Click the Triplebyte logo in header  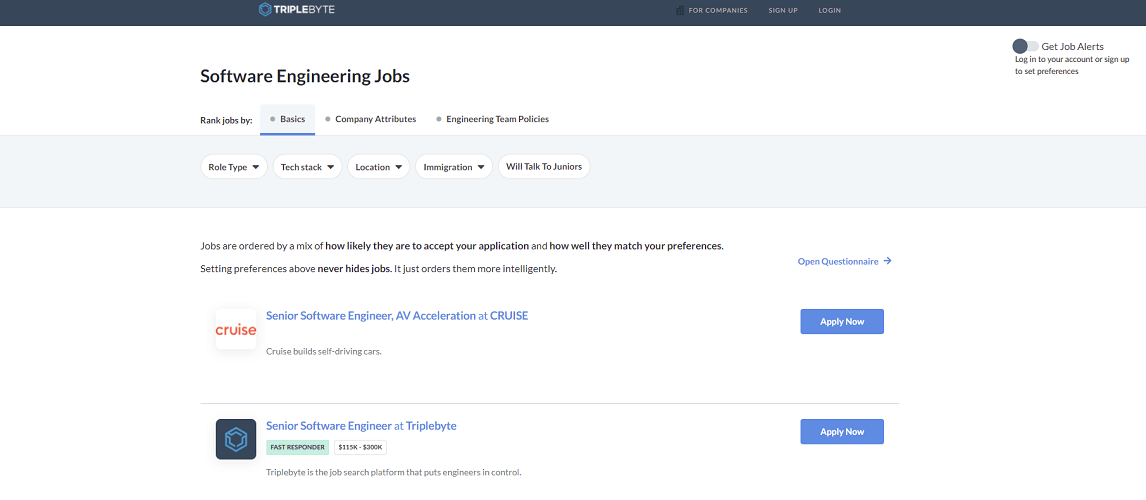click(297, 10)
